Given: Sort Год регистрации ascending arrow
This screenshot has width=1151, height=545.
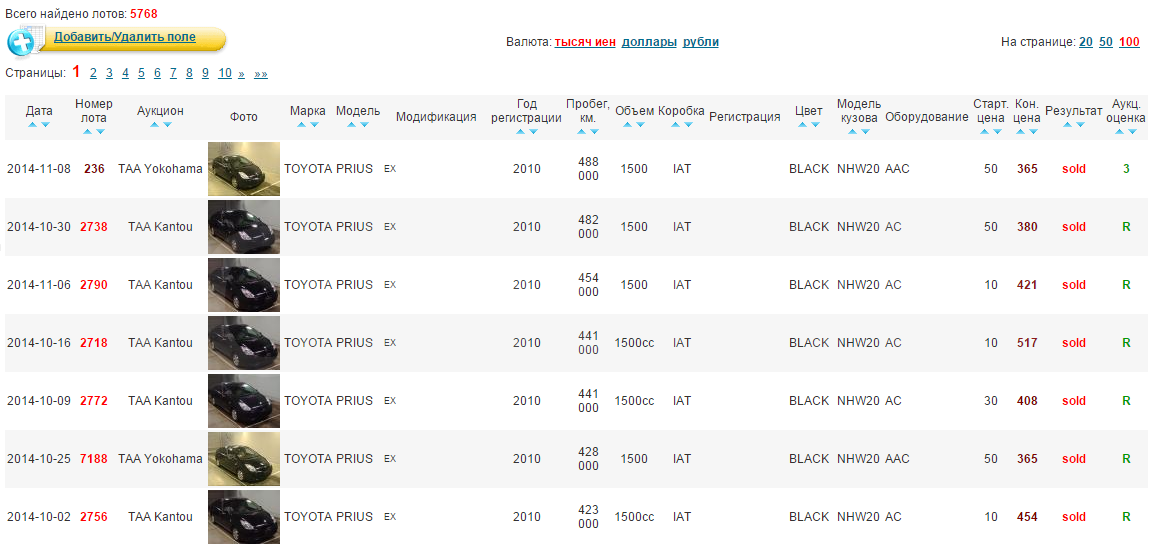Looking at the screenshot, I should click(520, 131).
